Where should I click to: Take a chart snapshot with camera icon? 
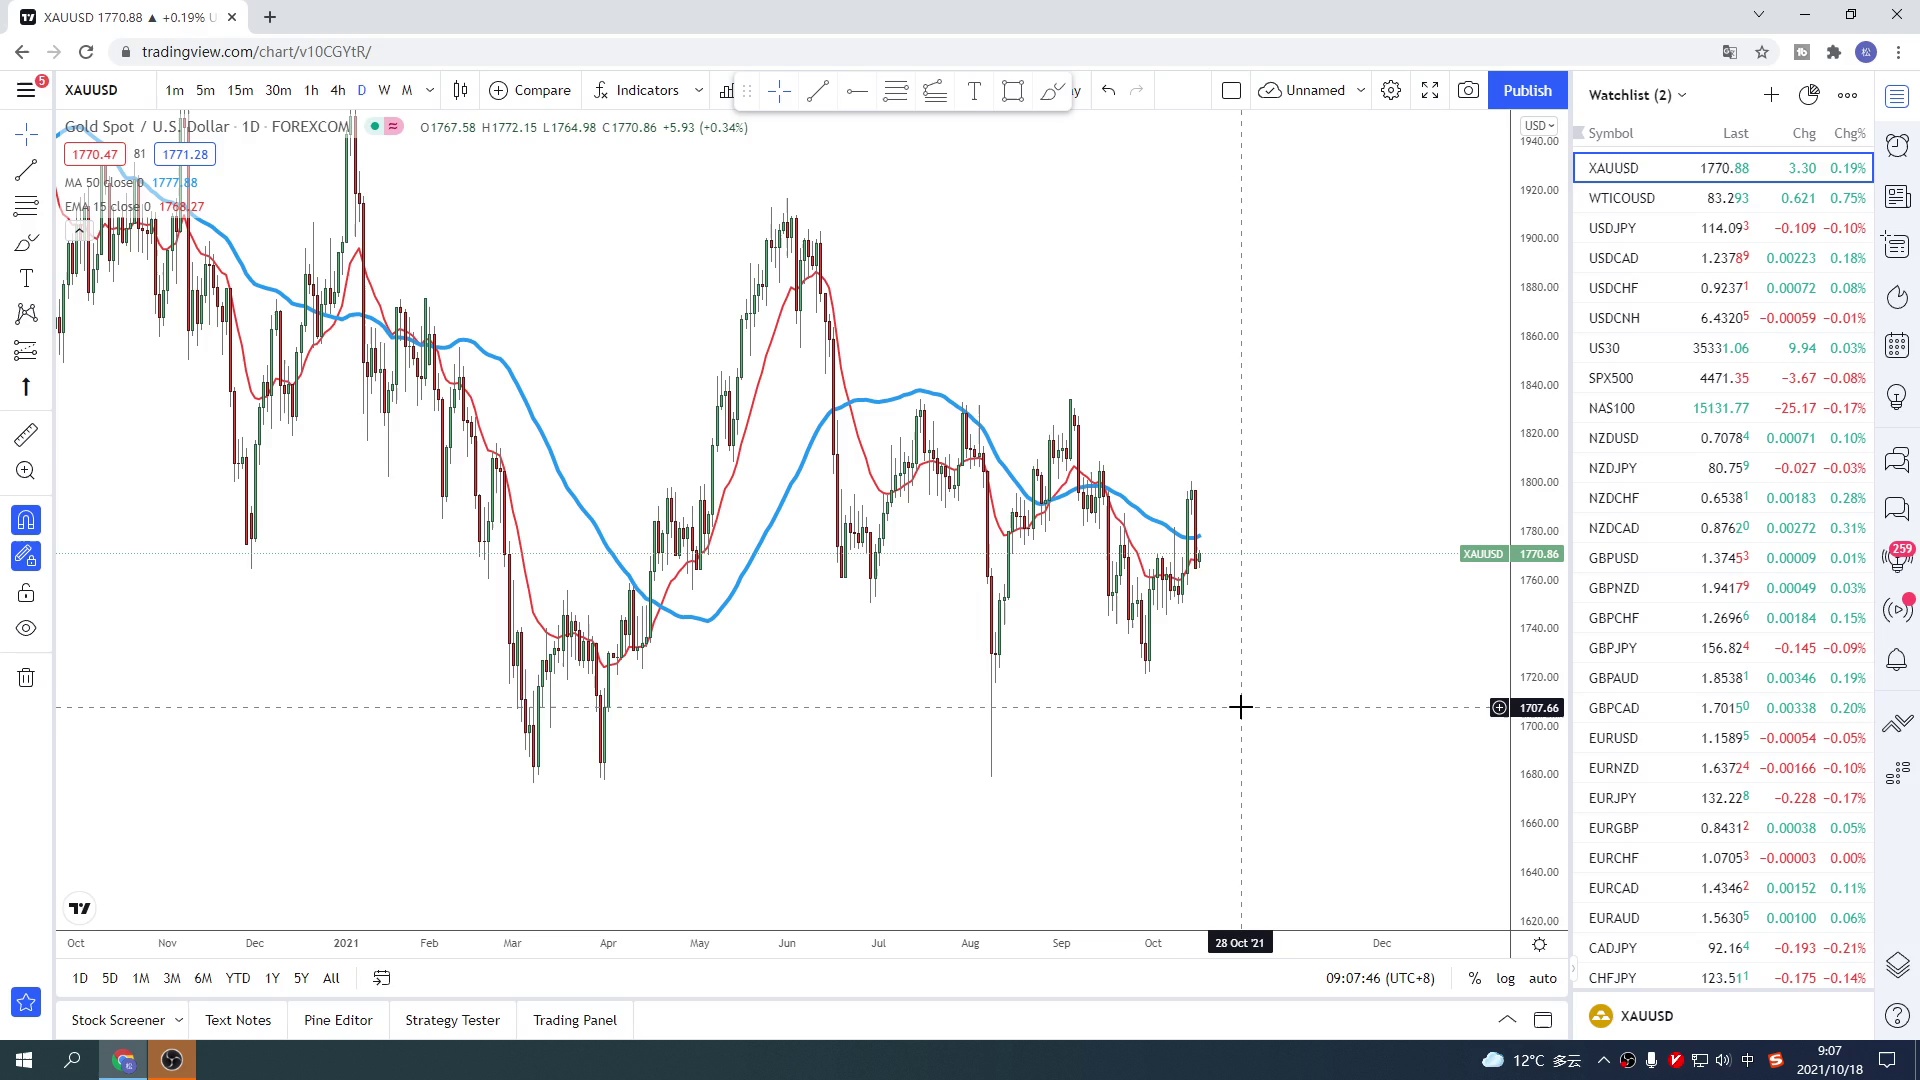point(1468,91)
